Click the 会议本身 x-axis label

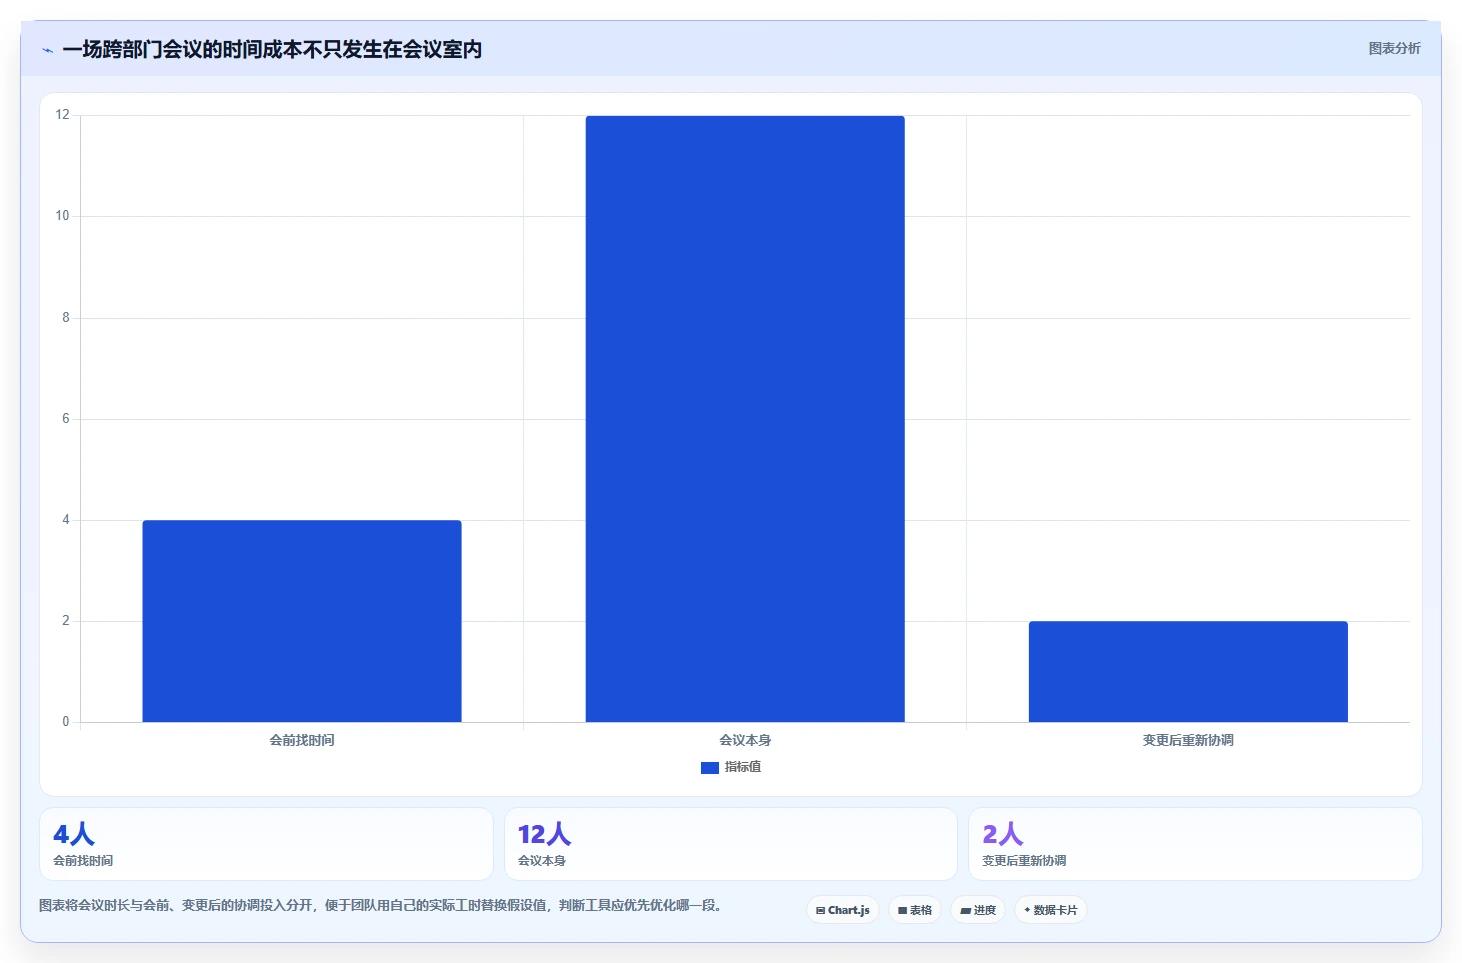coord(745,741)
